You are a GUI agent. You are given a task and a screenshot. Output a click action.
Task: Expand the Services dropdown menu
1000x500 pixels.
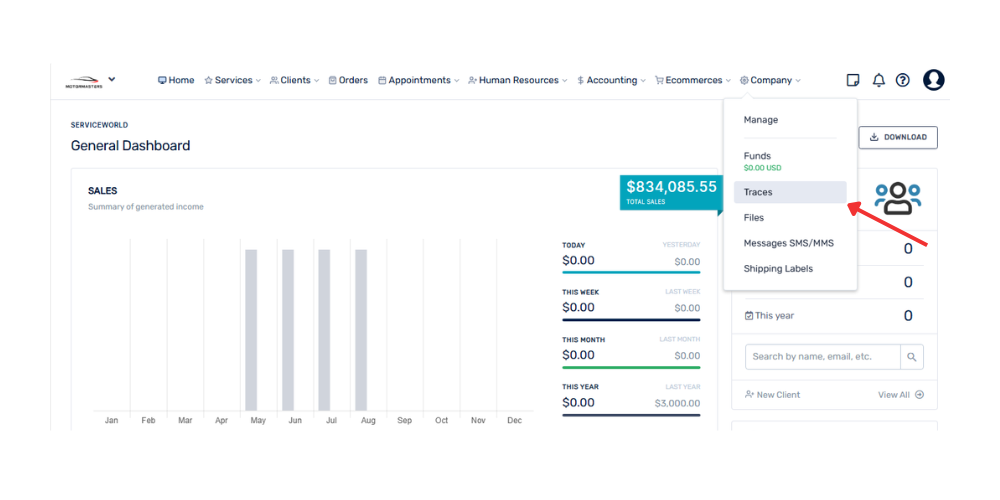coord(233,80)
